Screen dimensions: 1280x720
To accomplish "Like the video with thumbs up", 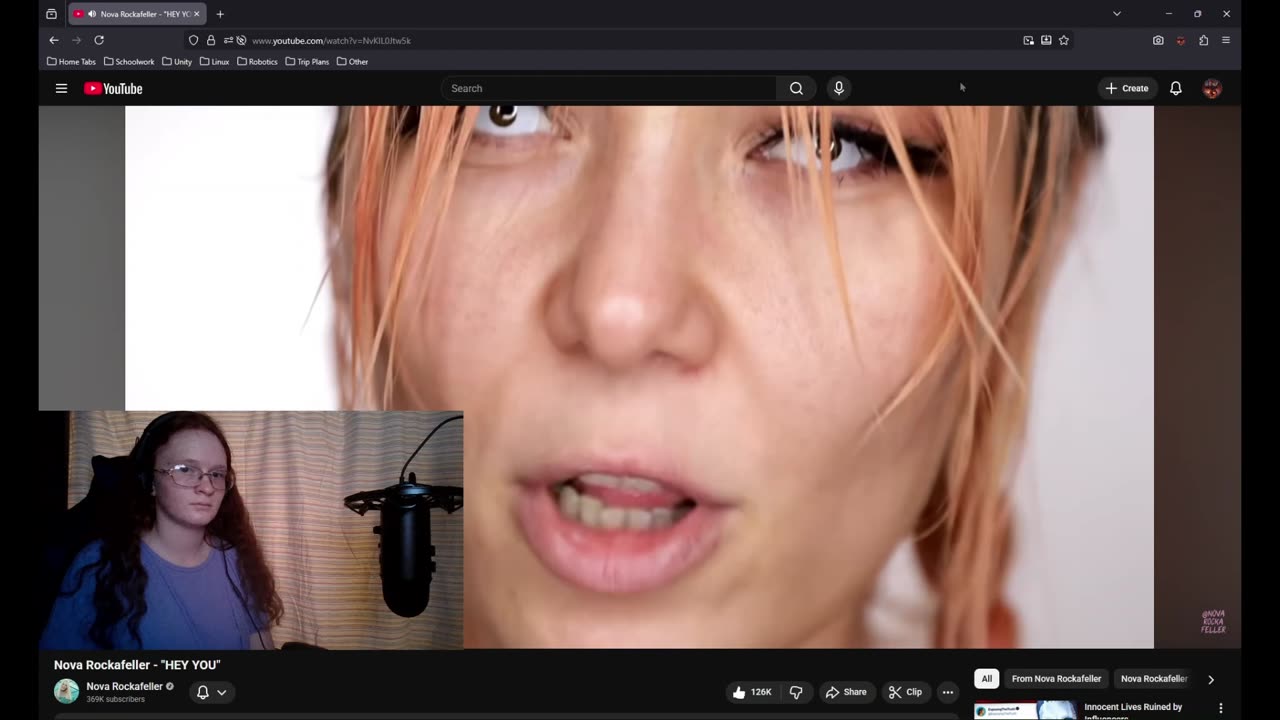I will [750, 692].
